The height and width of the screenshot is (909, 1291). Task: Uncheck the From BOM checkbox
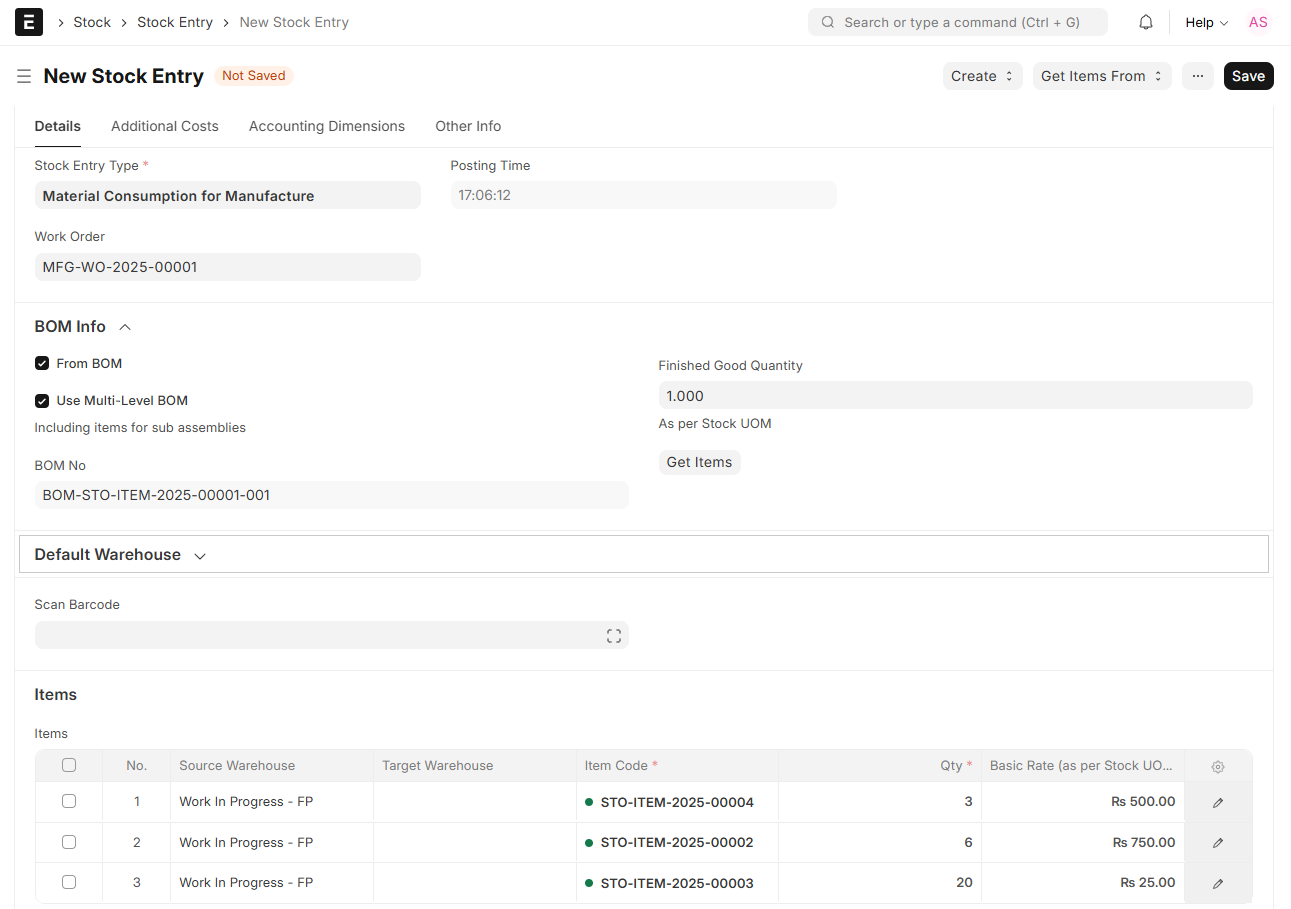[x=42, y=363]
